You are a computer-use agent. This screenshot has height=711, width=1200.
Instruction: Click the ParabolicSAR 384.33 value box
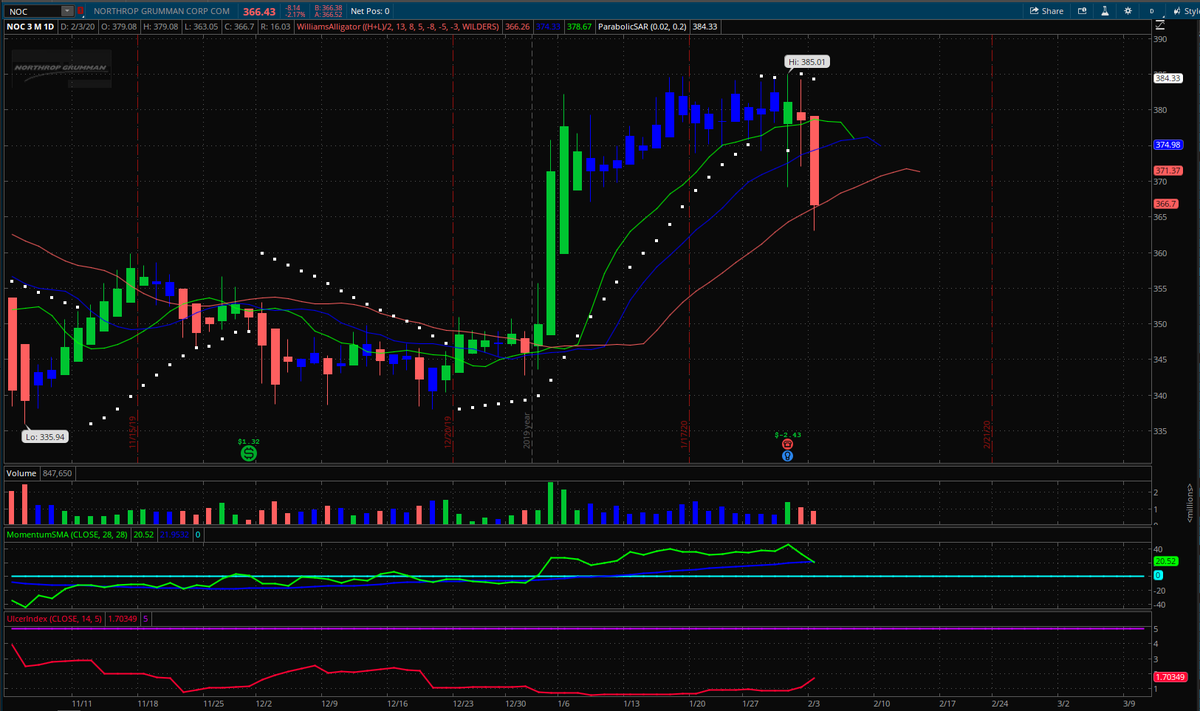tap(706, 27)
